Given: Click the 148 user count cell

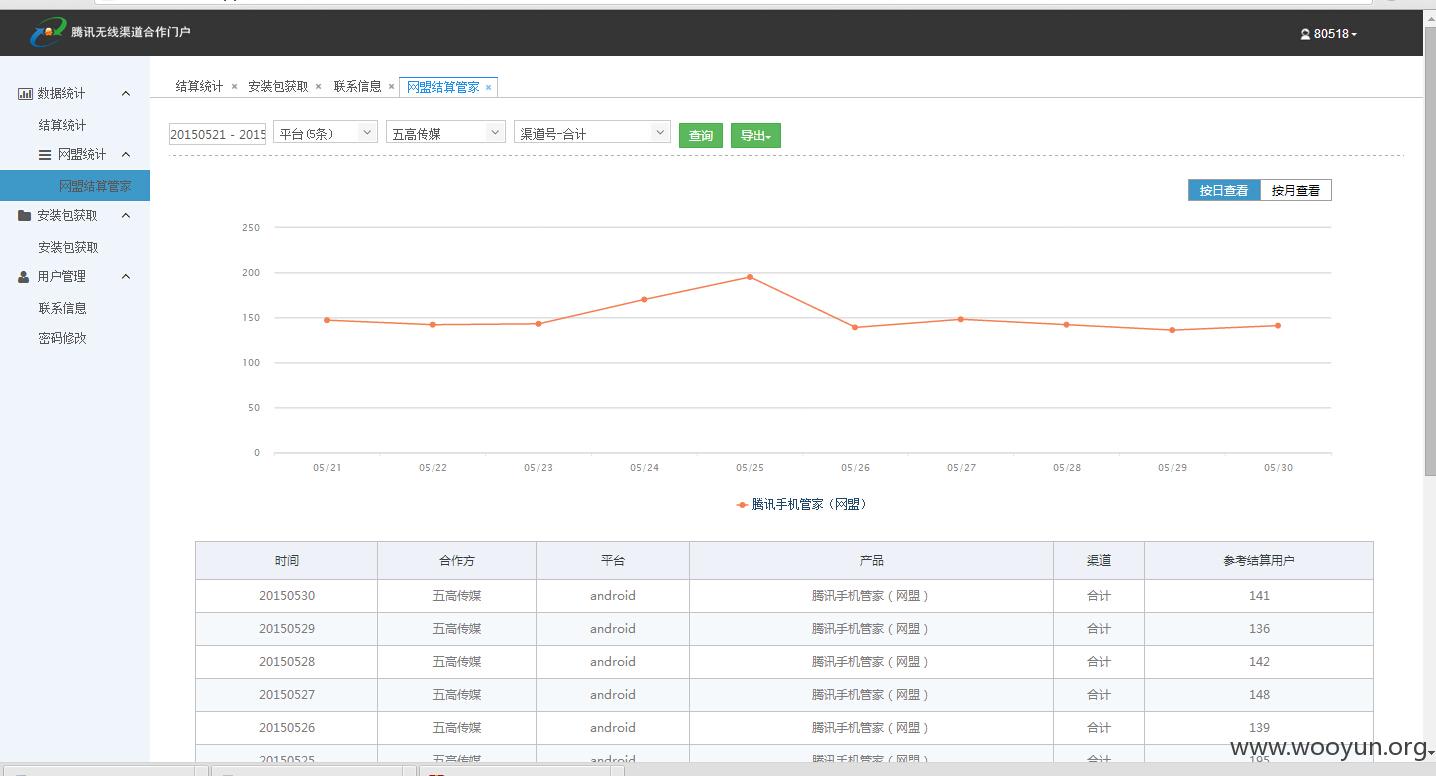Looking at the screenshot, I should coord(1259,695).
